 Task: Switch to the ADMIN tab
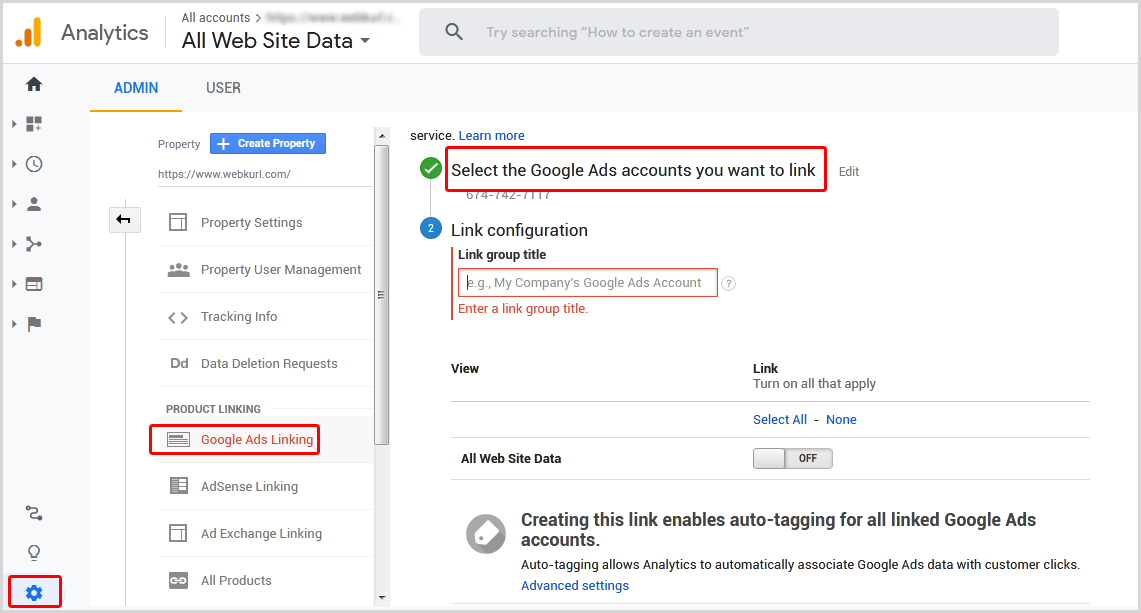[x=136, y=88]
